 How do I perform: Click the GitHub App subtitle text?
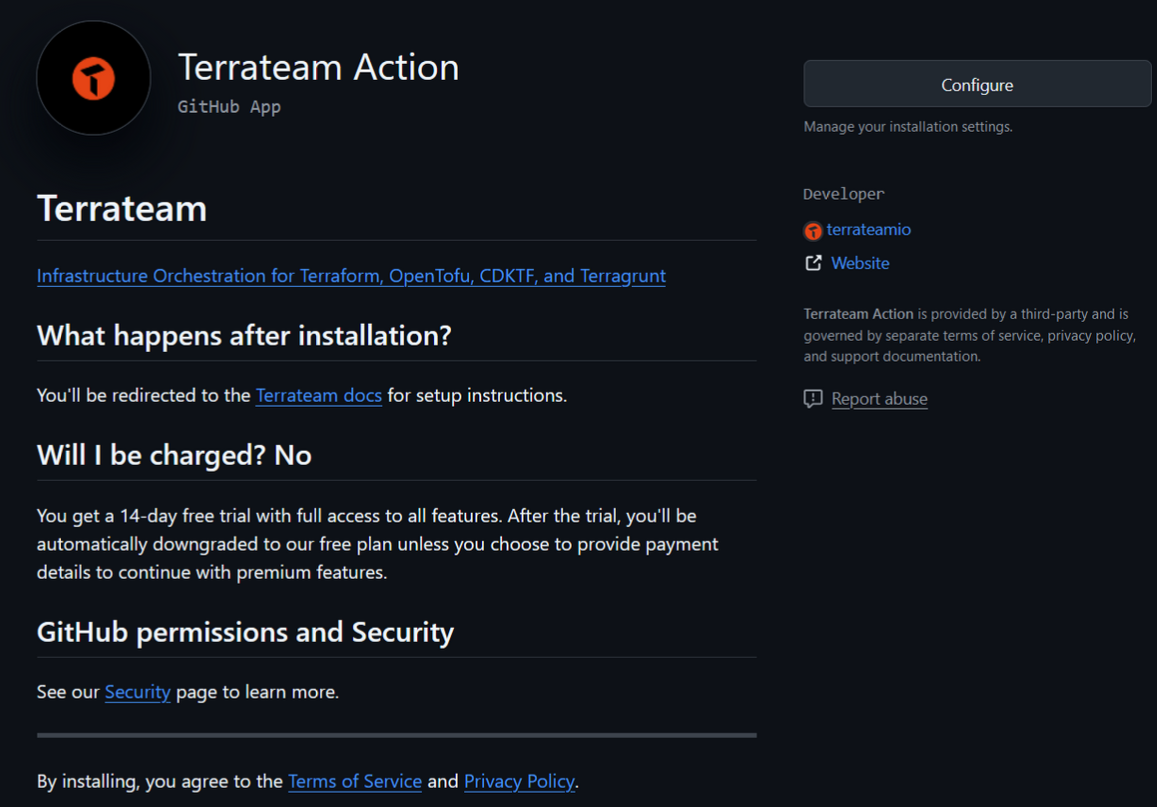coord(229,107)
